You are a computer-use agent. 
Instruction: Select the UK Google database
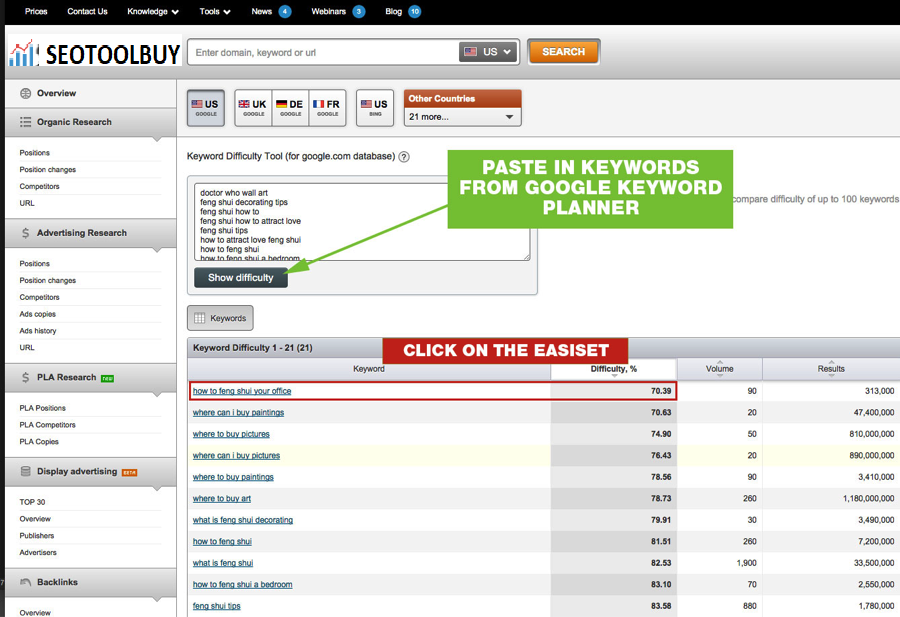[253, 107]
